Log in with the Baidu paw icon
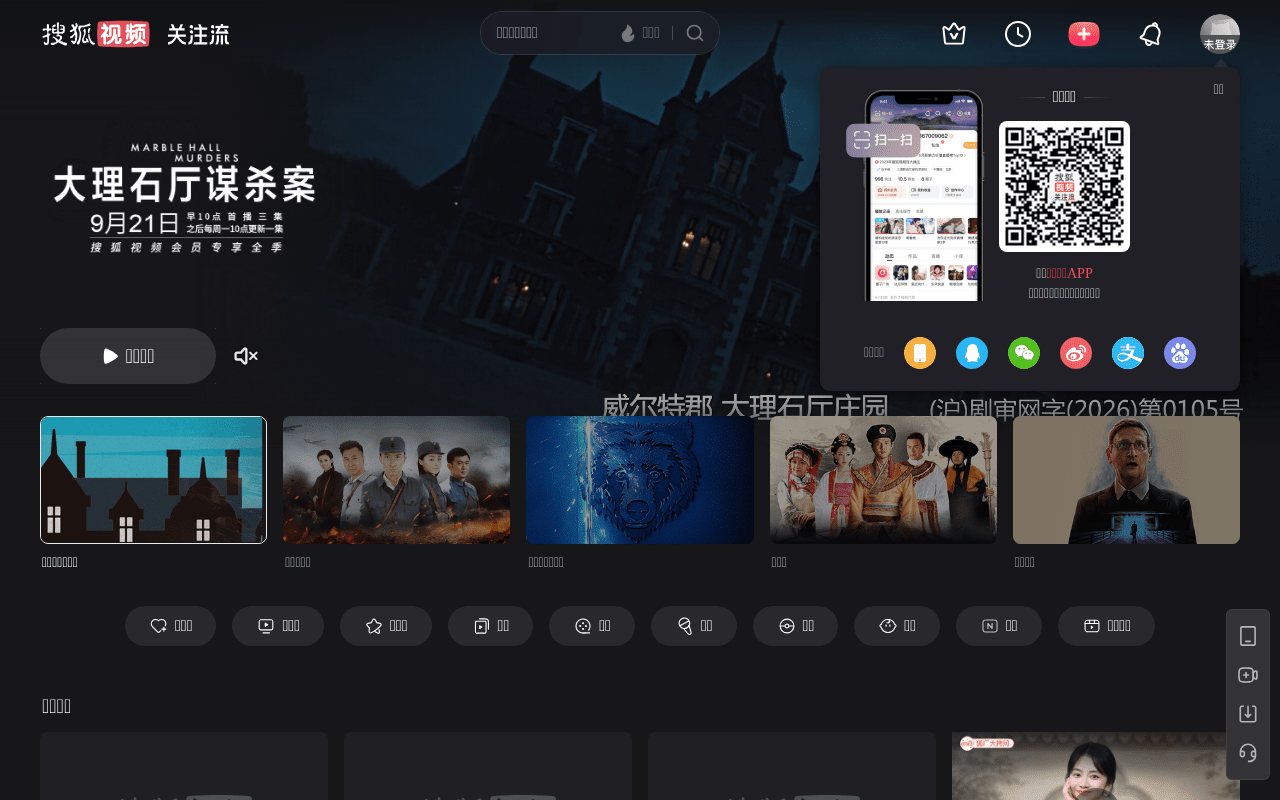The width and height of the screenshot is (1280, 800). 1180,353
